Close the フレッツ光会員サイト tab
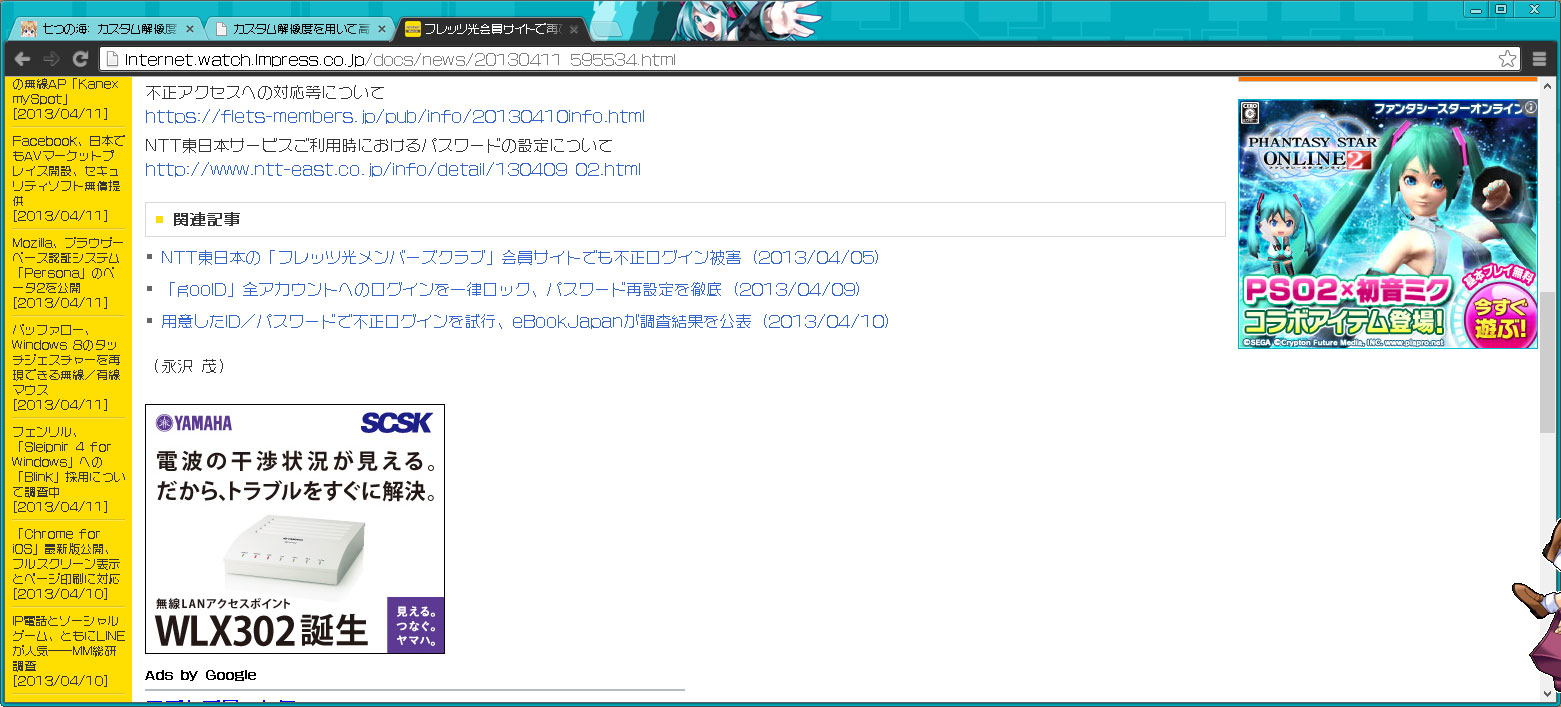This screenshot has width=1561, height=707. (x=573, y=29)
